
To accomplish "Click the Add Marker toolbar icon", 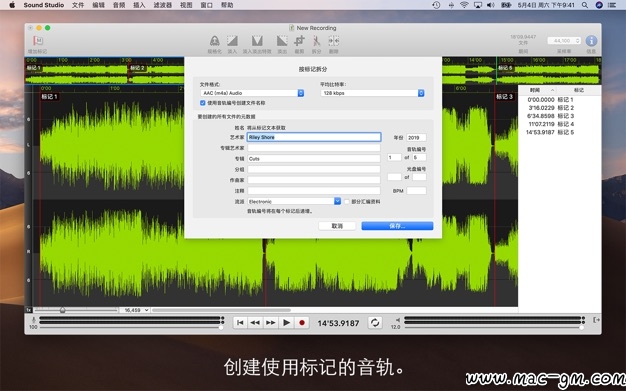I will (x=38, y=41).
